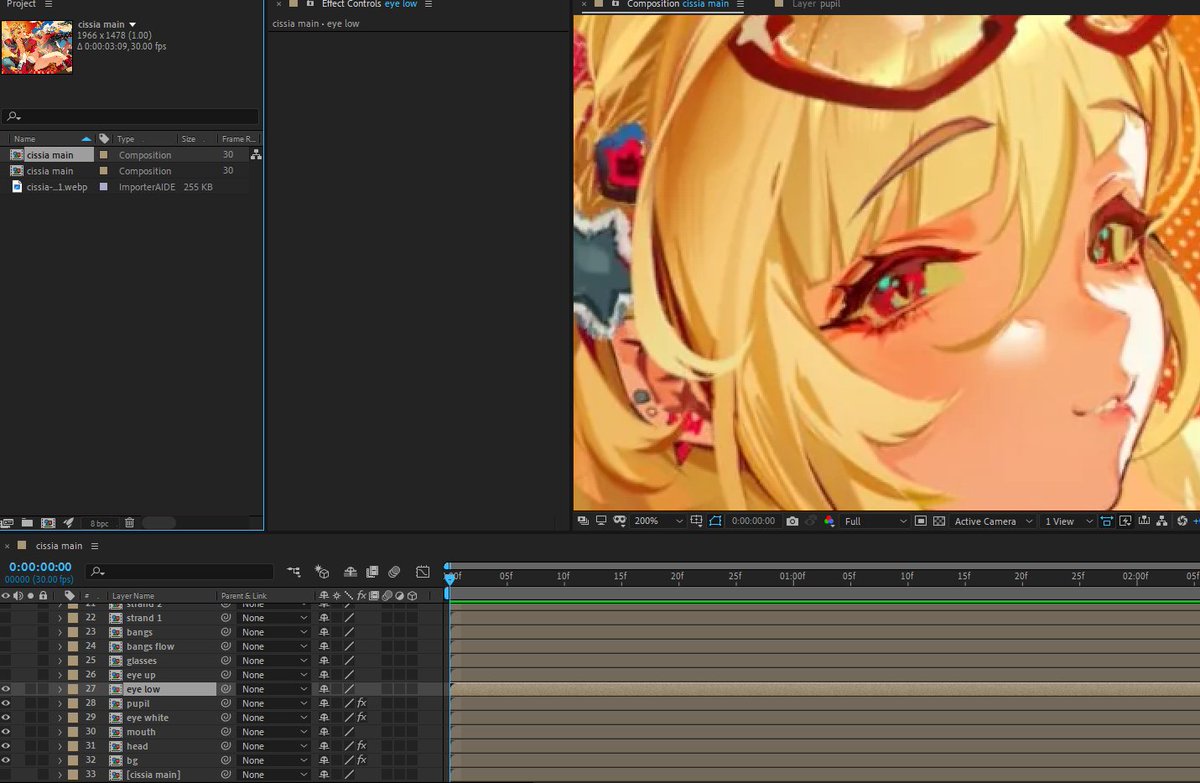
Task: Switch to the Layer pupil tab
Action: [816, 4]
